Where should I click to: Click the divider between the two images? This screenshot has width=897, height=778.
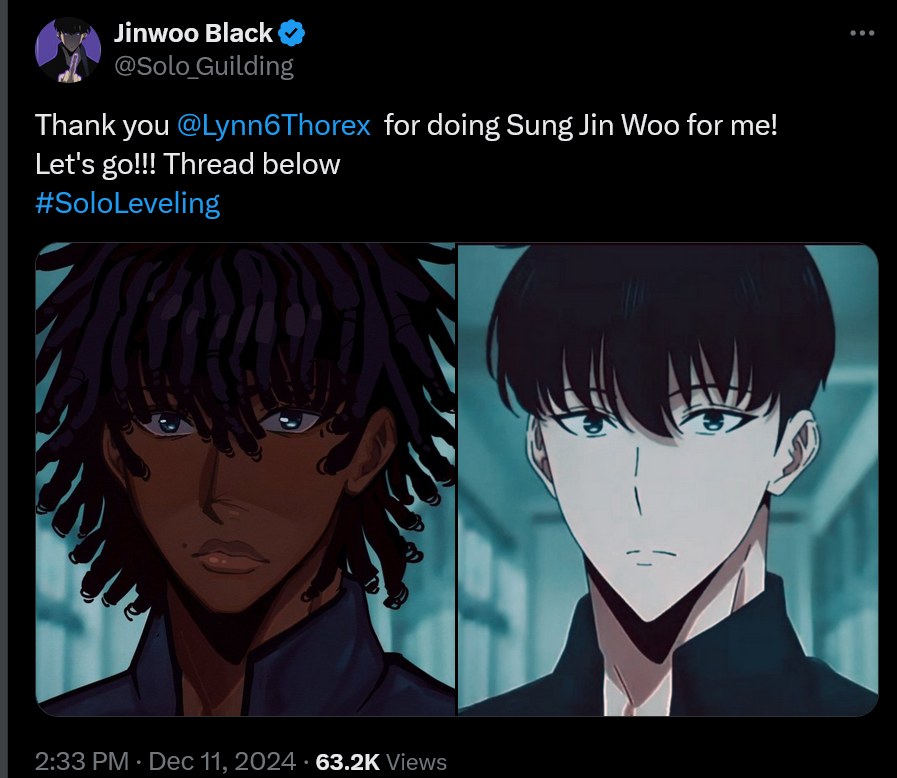click(x=457, y=479)
